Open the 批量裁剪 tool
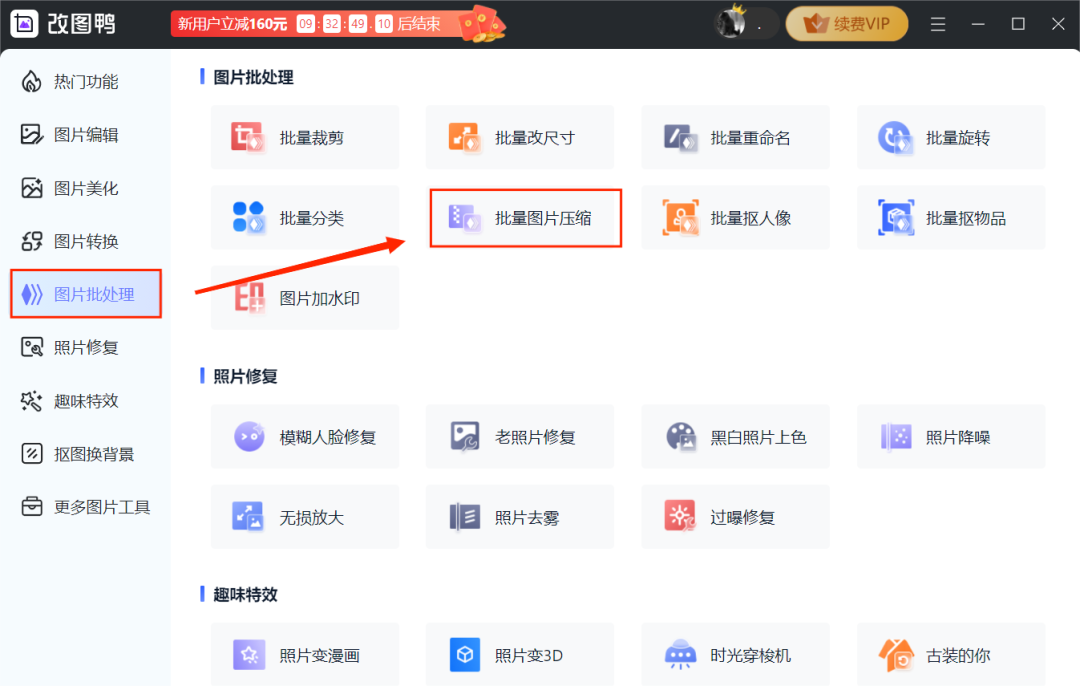The image size is (1080, 686). (304, 137)
